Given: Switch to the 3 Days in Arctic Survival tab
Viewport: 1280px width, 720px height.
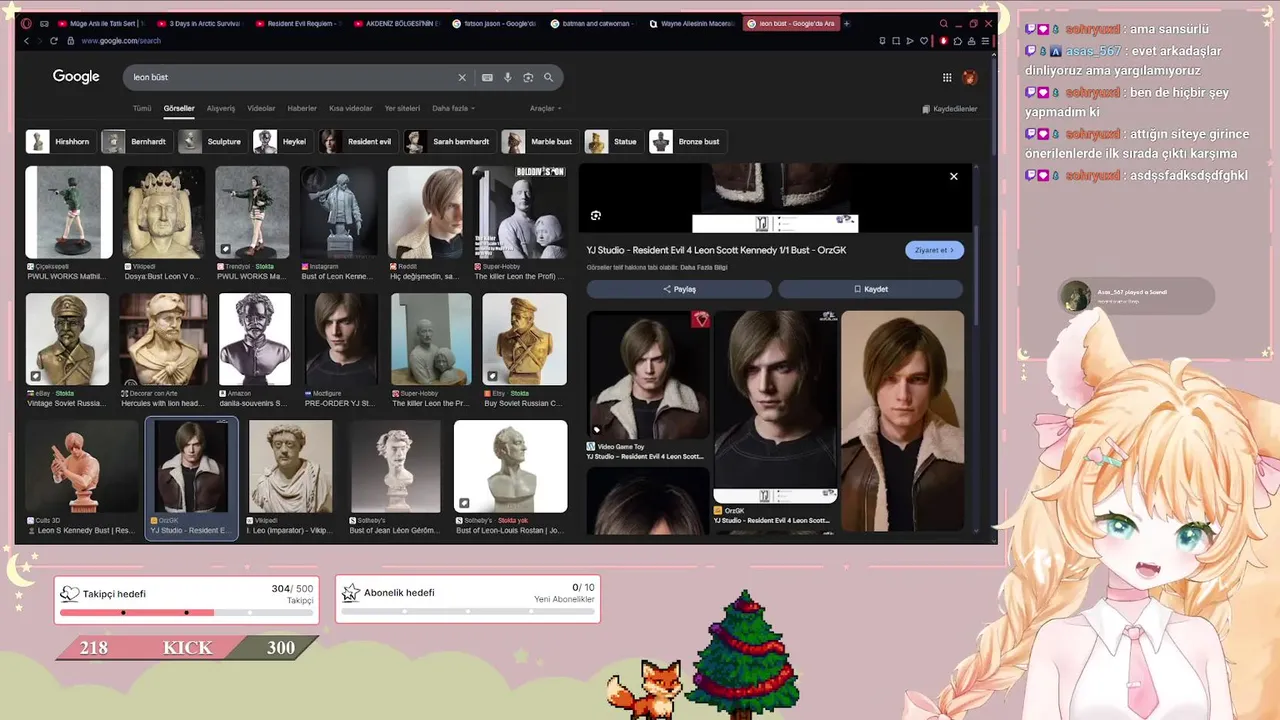Looking at the screenshot, I should 201,23.
